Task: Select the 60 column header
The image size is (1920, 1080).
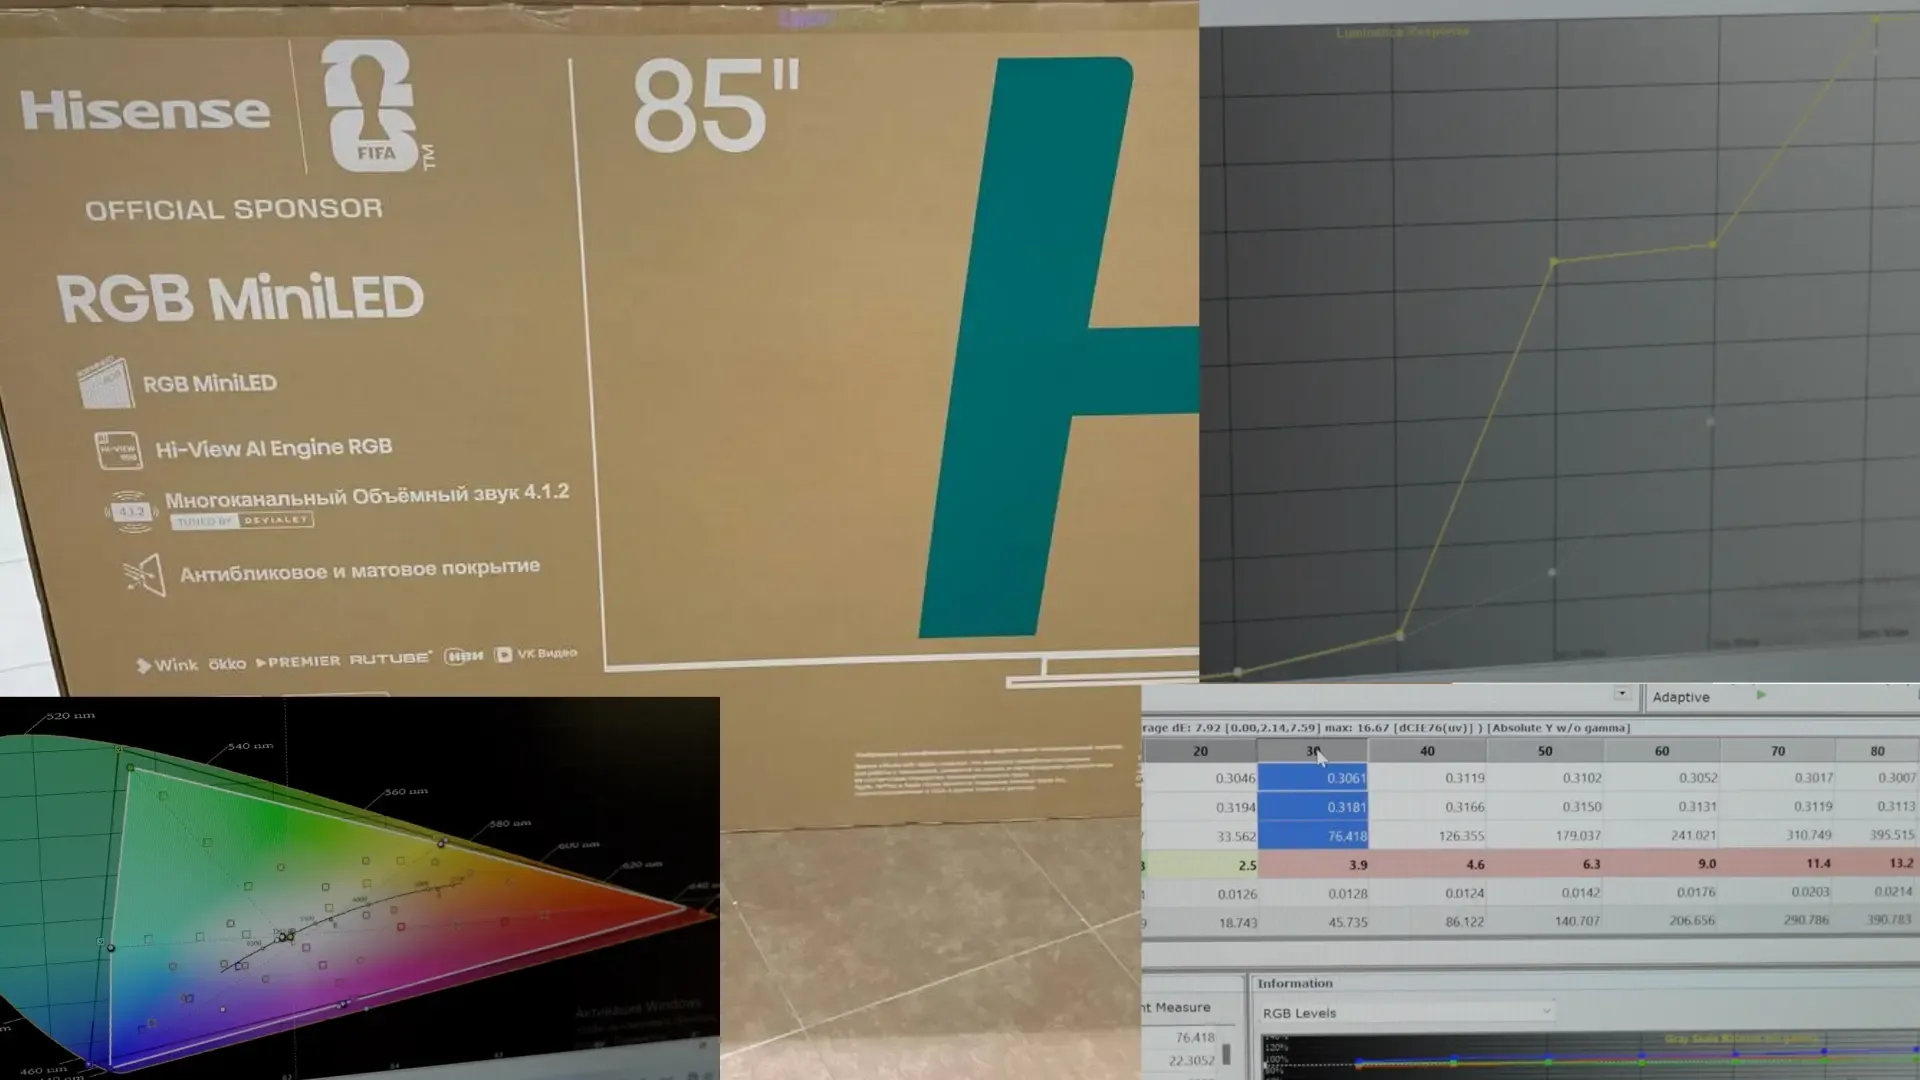Action: click(x=1661, y=751)
